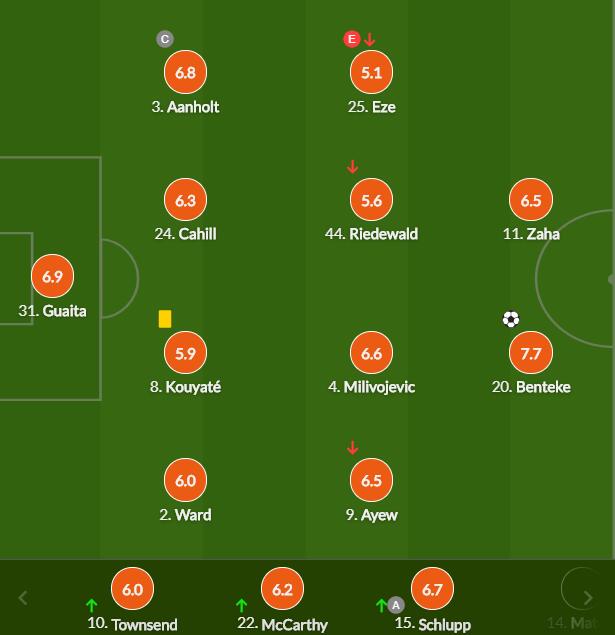Open the player name 2. Ward
The height and width of the screenshot is (635, 615).
click(x=185, y=515)
